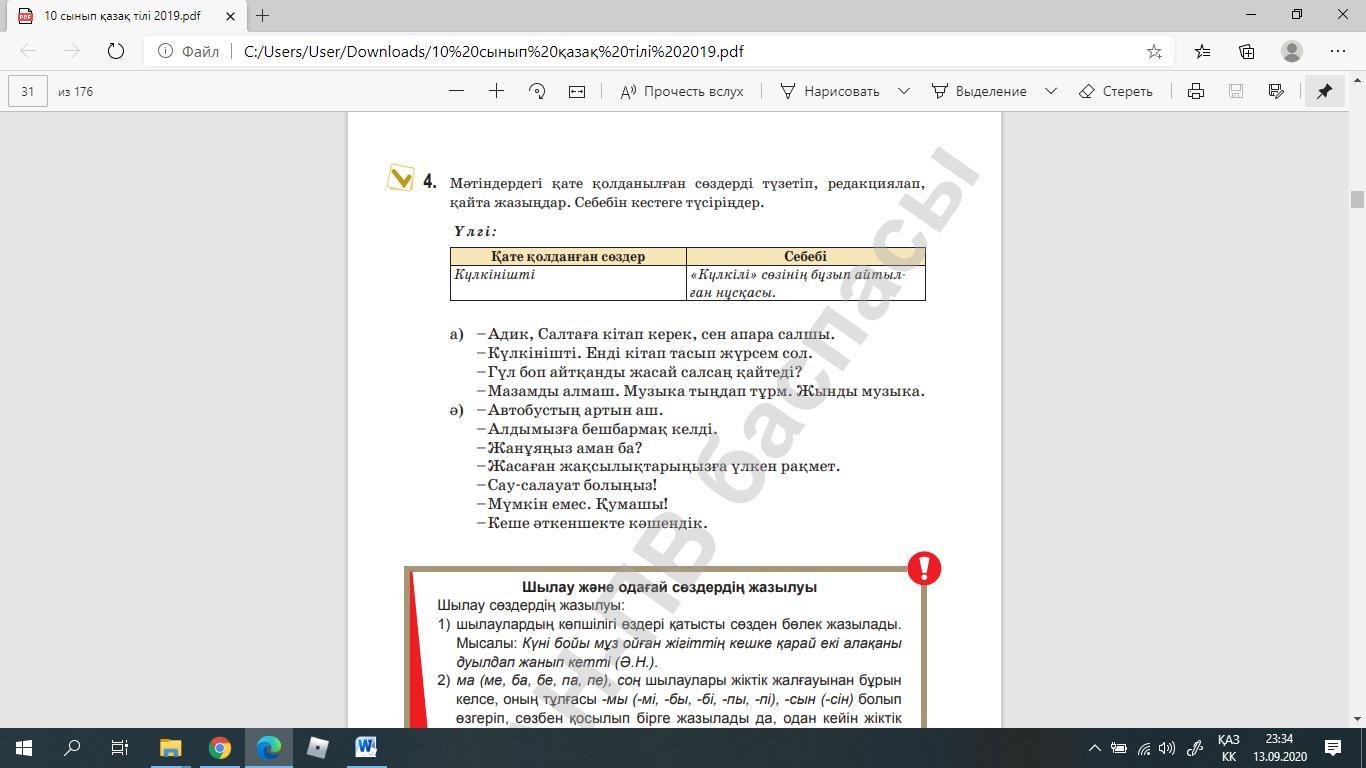The image size is (1366, 768).
Task: Toggle fit to width view
Action: [x=577, y=91]
